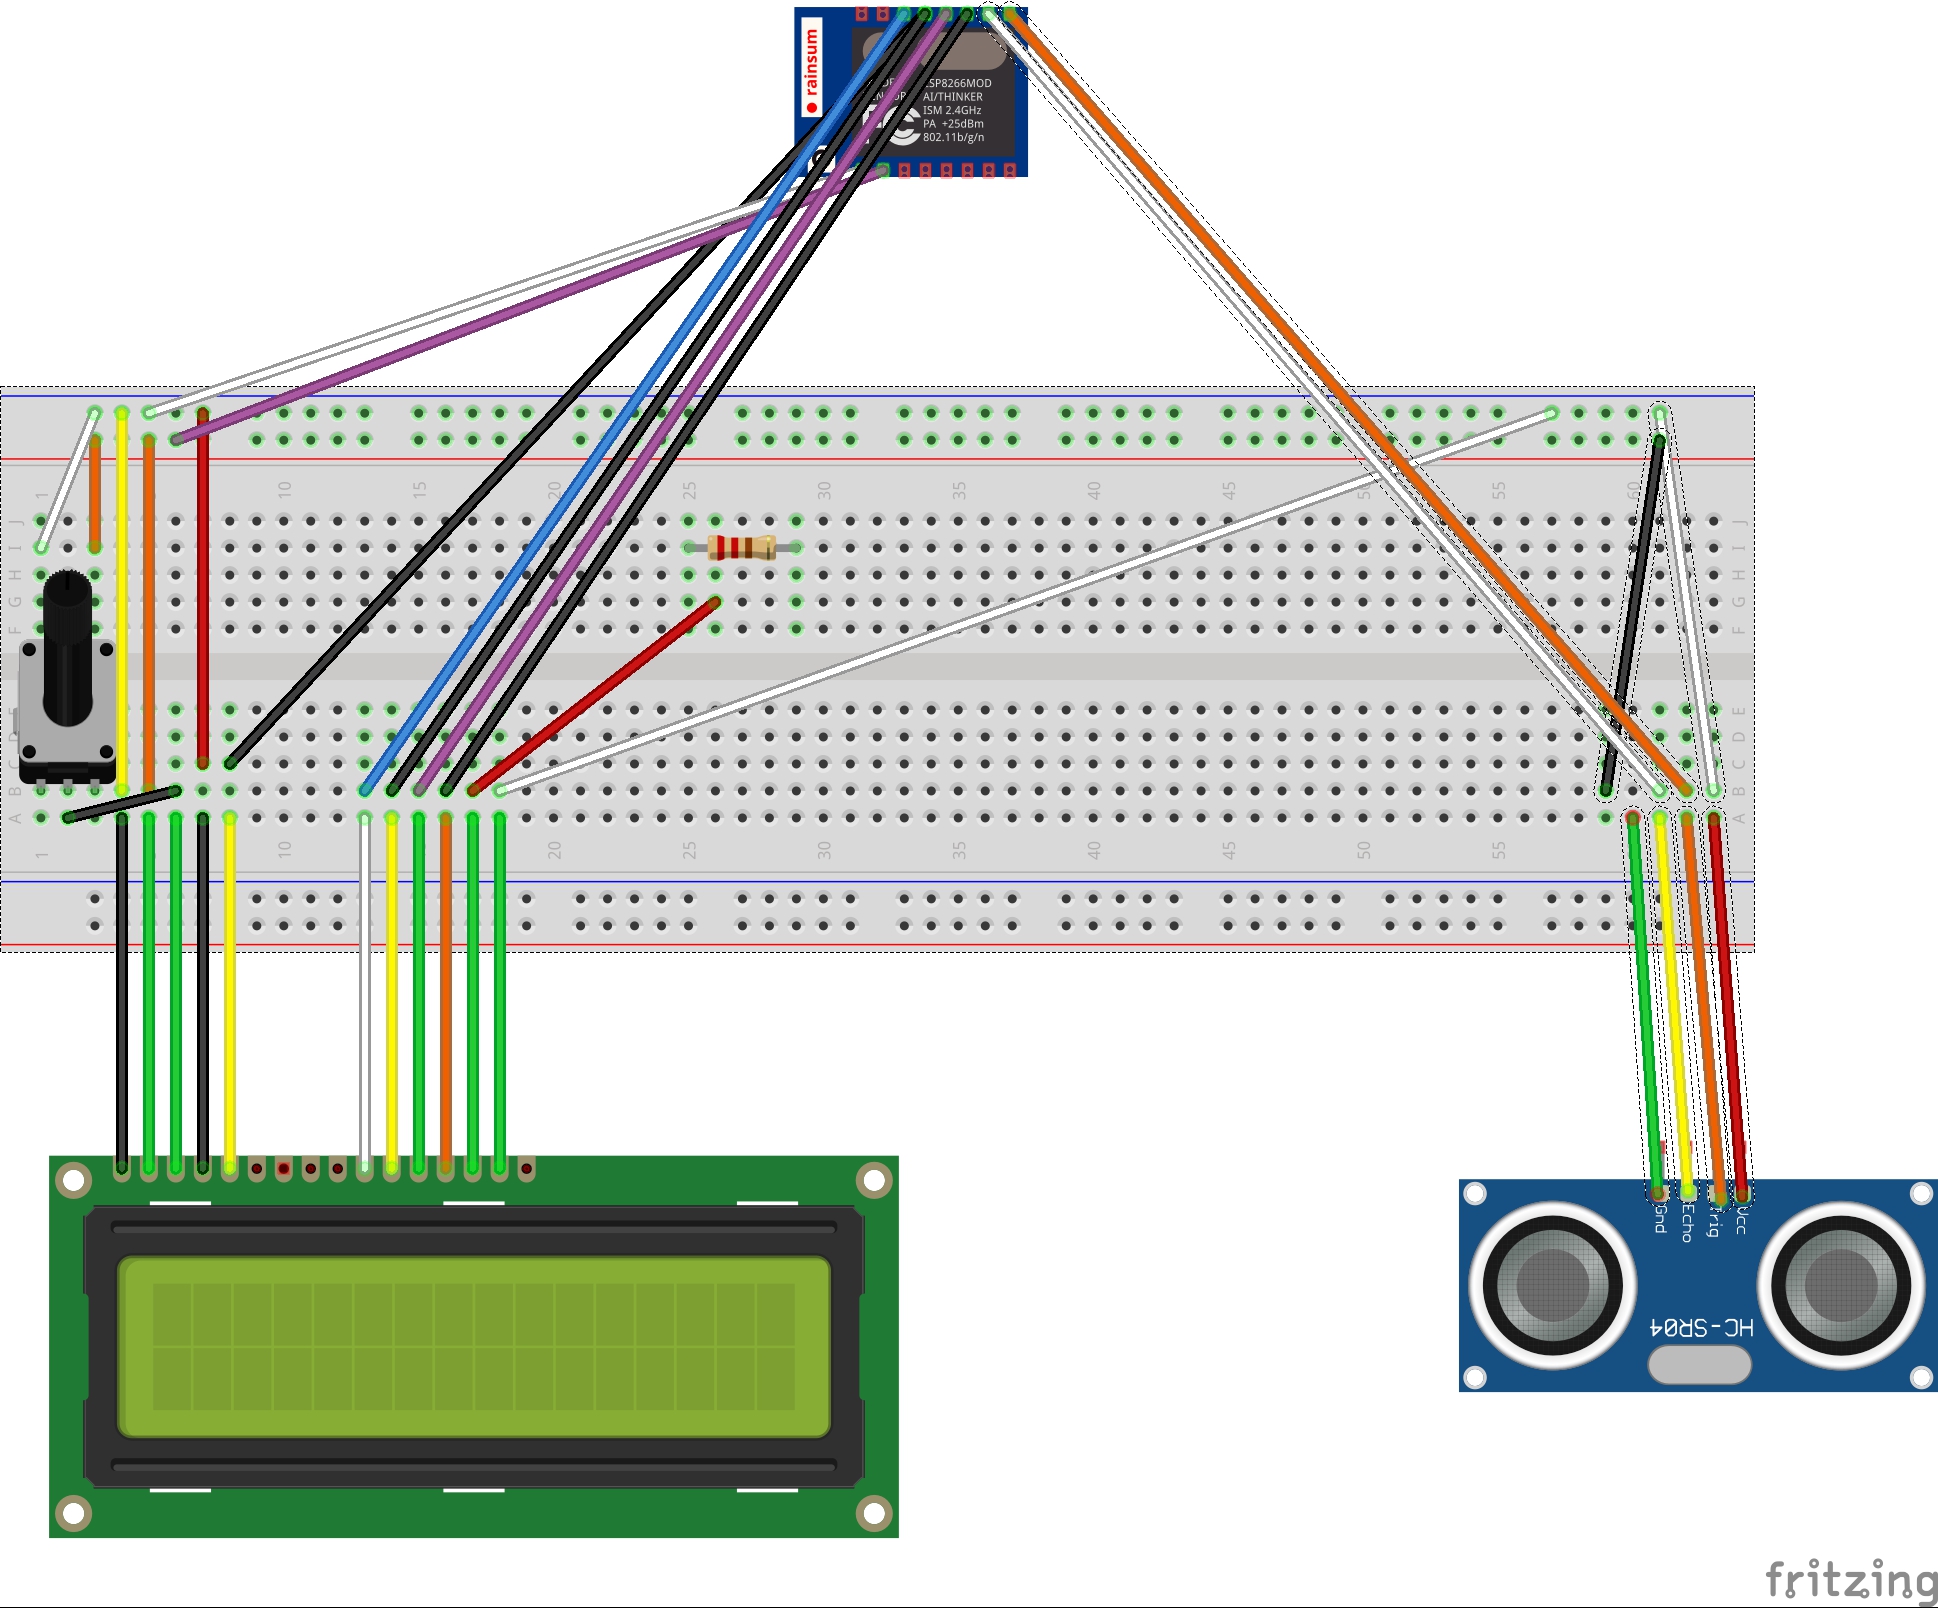Click the Trig pin label on HC-SR04
1938x1608 pixels.
coord(1714,1221)
